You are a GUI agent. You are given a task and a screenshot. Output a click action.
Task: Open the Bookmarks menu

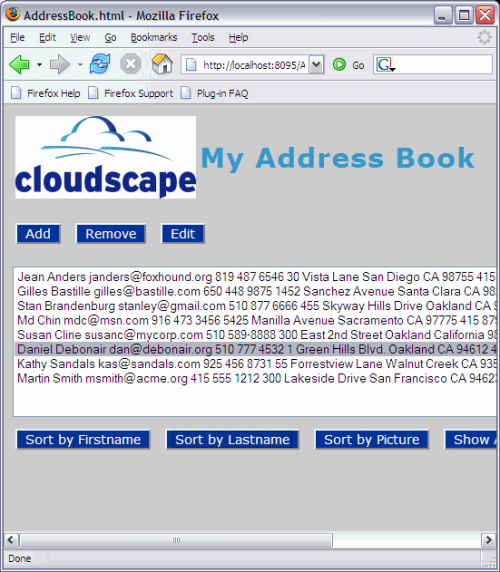point(154,38)
